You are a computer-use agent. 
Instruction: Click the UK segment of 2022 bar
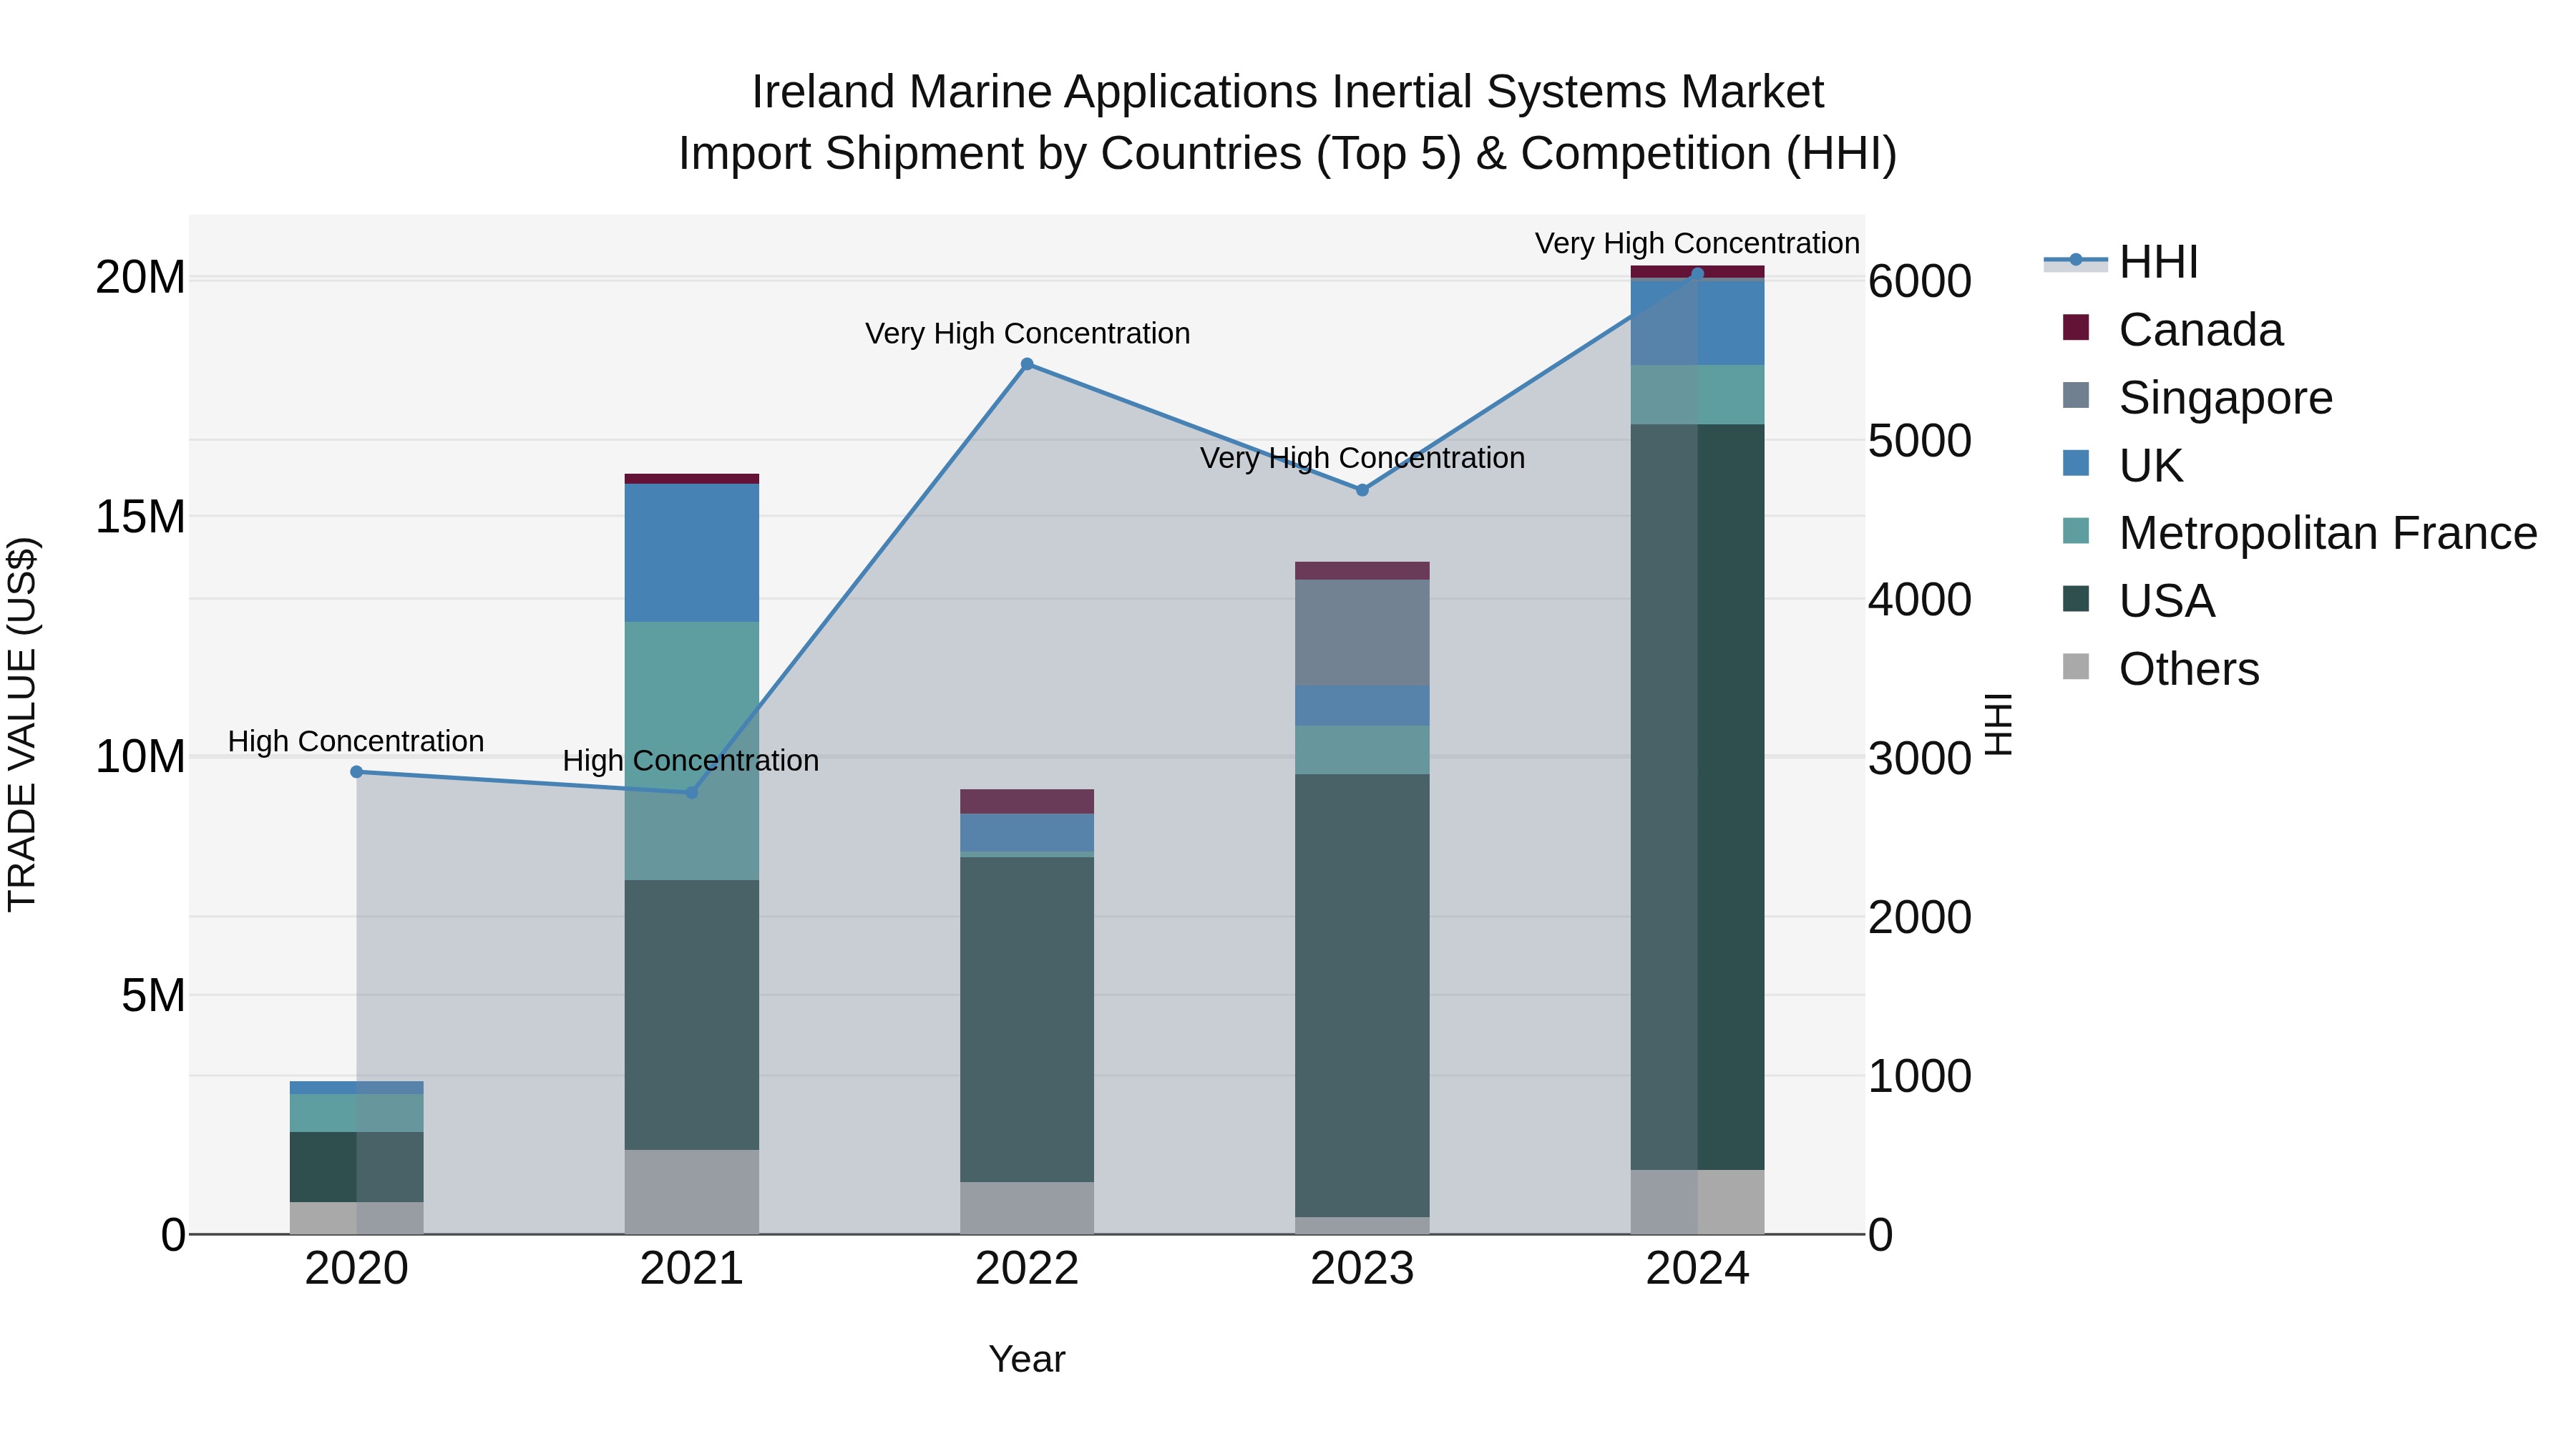coord(1027,833)
